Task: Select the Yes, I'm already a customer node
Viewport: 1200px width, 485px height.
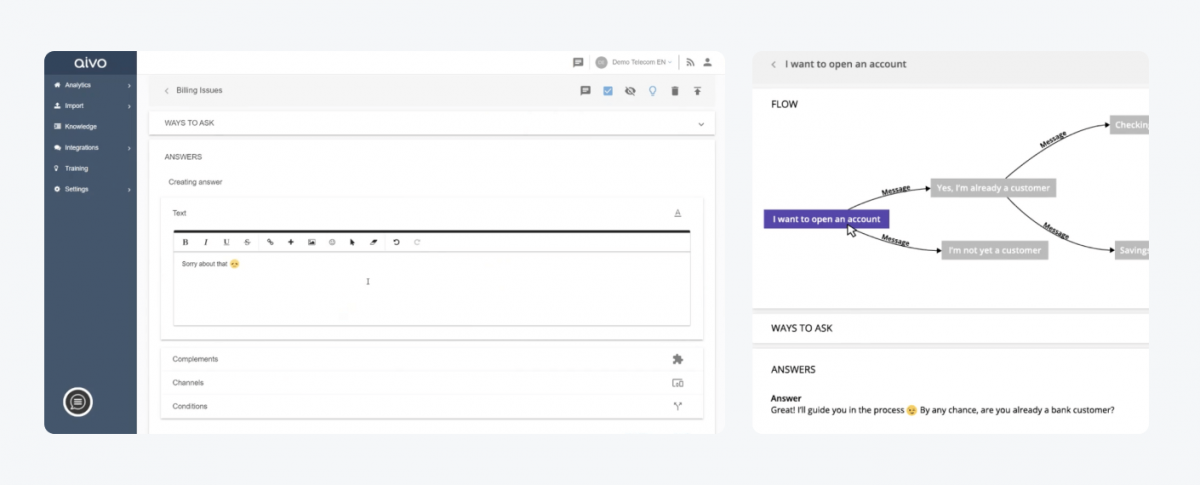Action: (x=993, y=187)
